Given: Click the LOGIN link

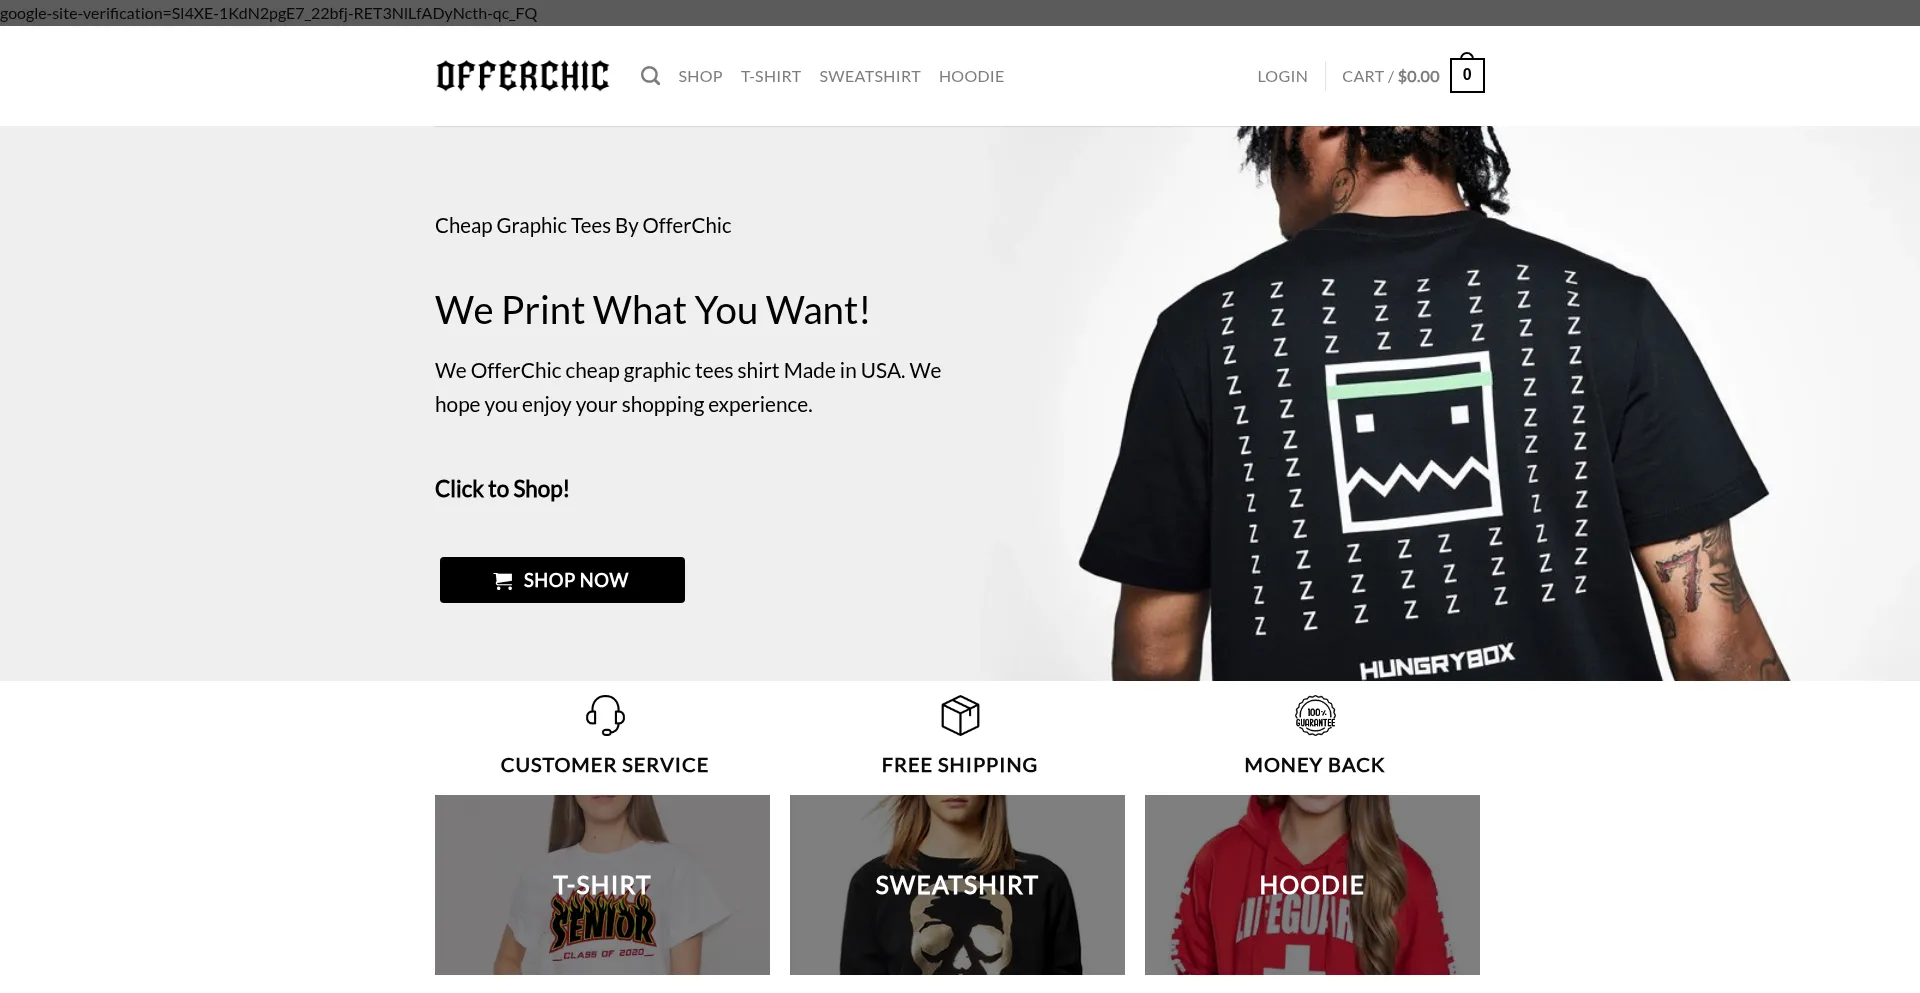Looking at the screenshot, I should pos(1282,76).
